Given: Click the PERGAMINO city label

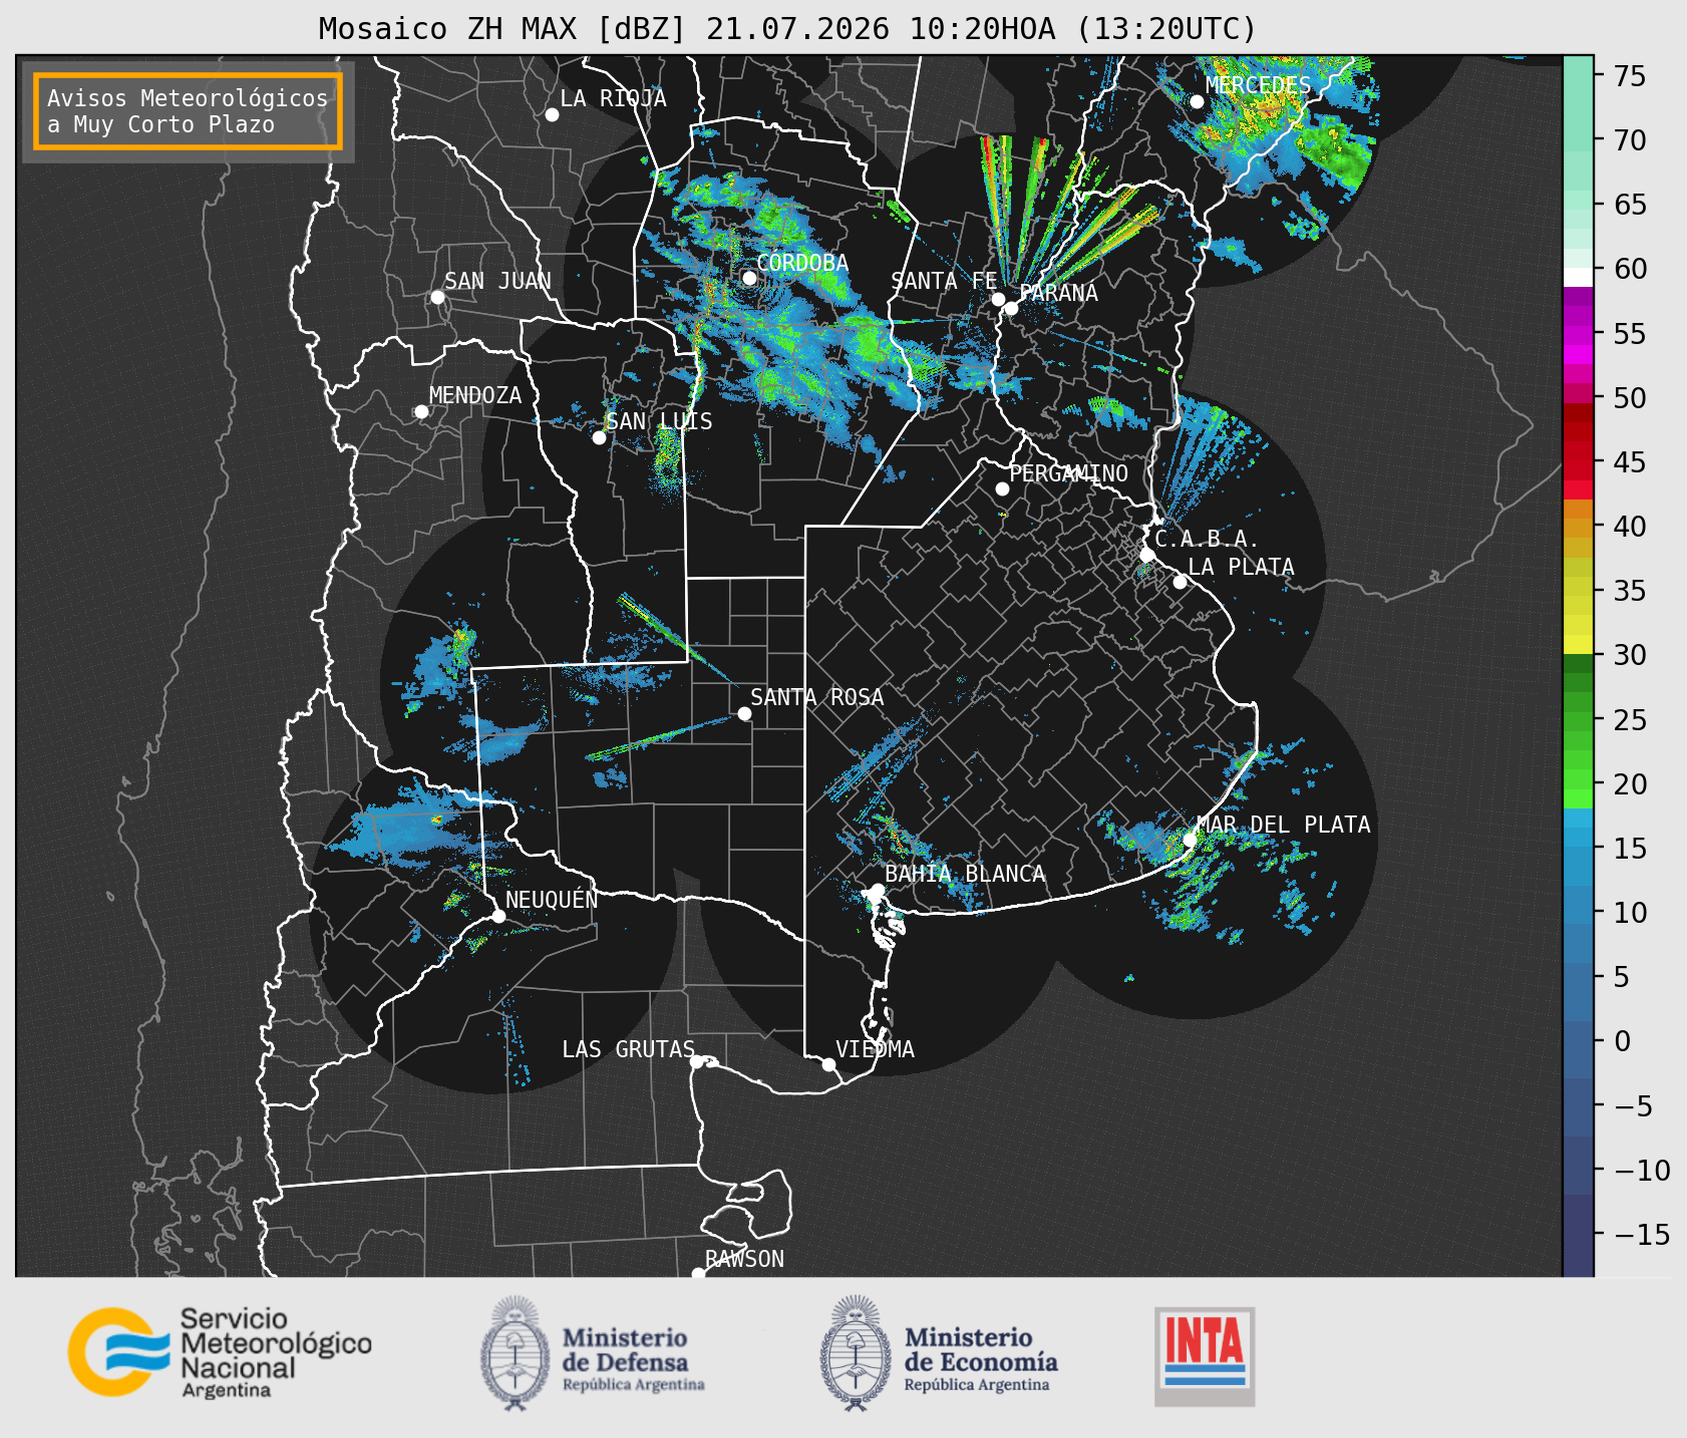Looking at the screenshot, I should [1069, 473].
